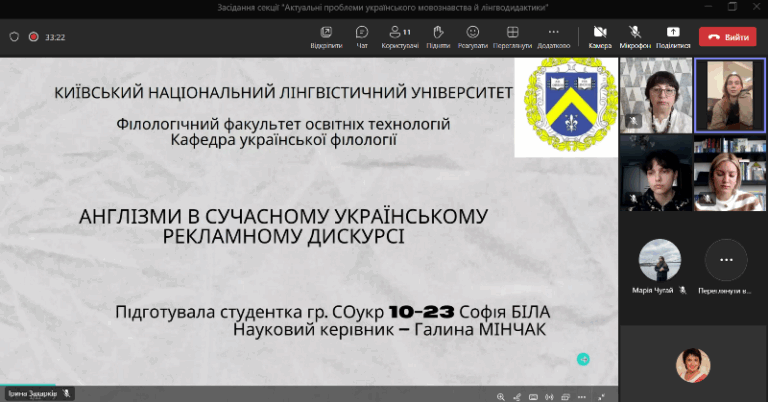Click the sound waves icon in the presentation toolbar
The width and height of the screenshot is (768, 402).
[x=550, y=397]
